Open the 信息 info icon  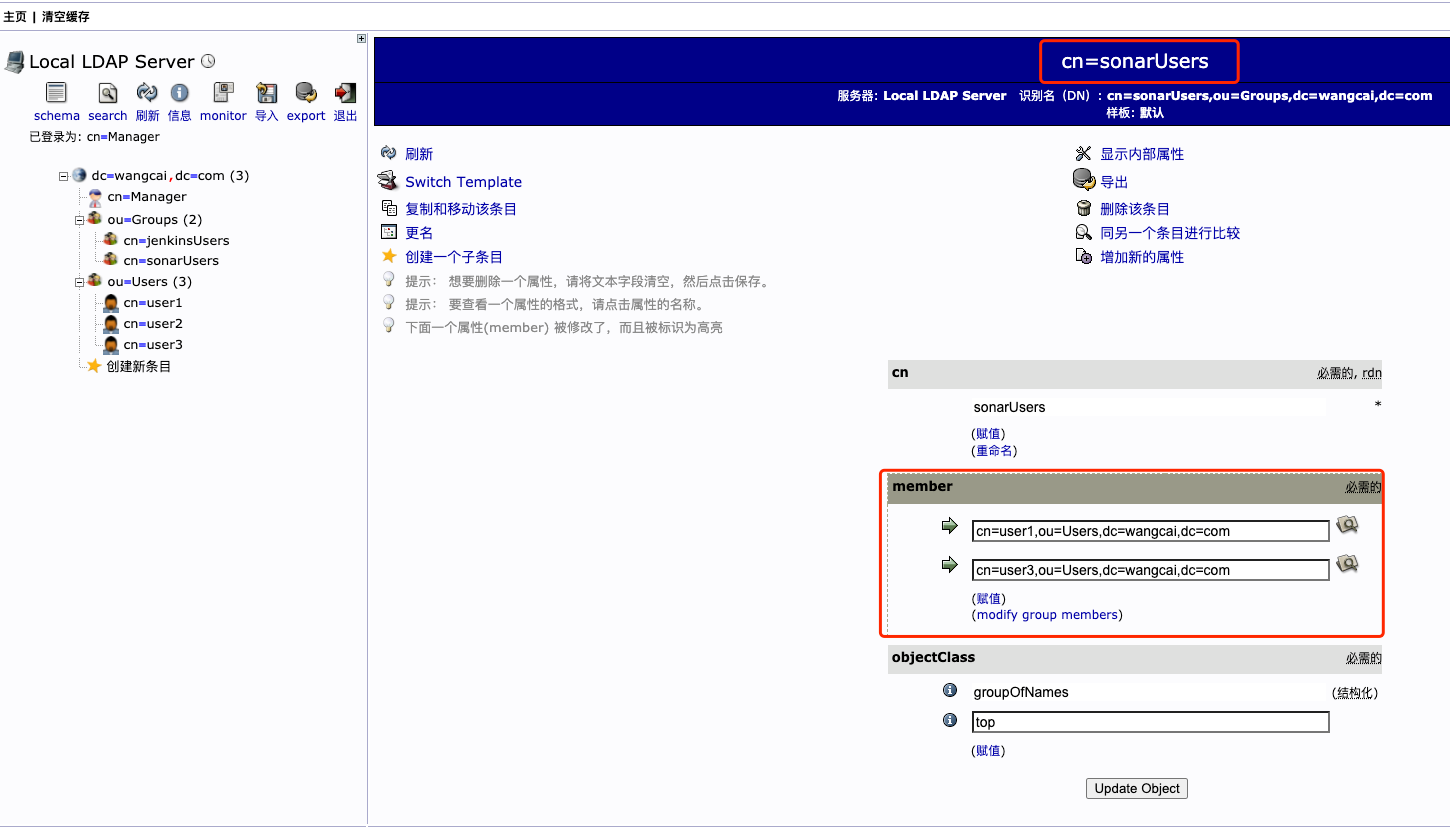[x=180, y=92]
